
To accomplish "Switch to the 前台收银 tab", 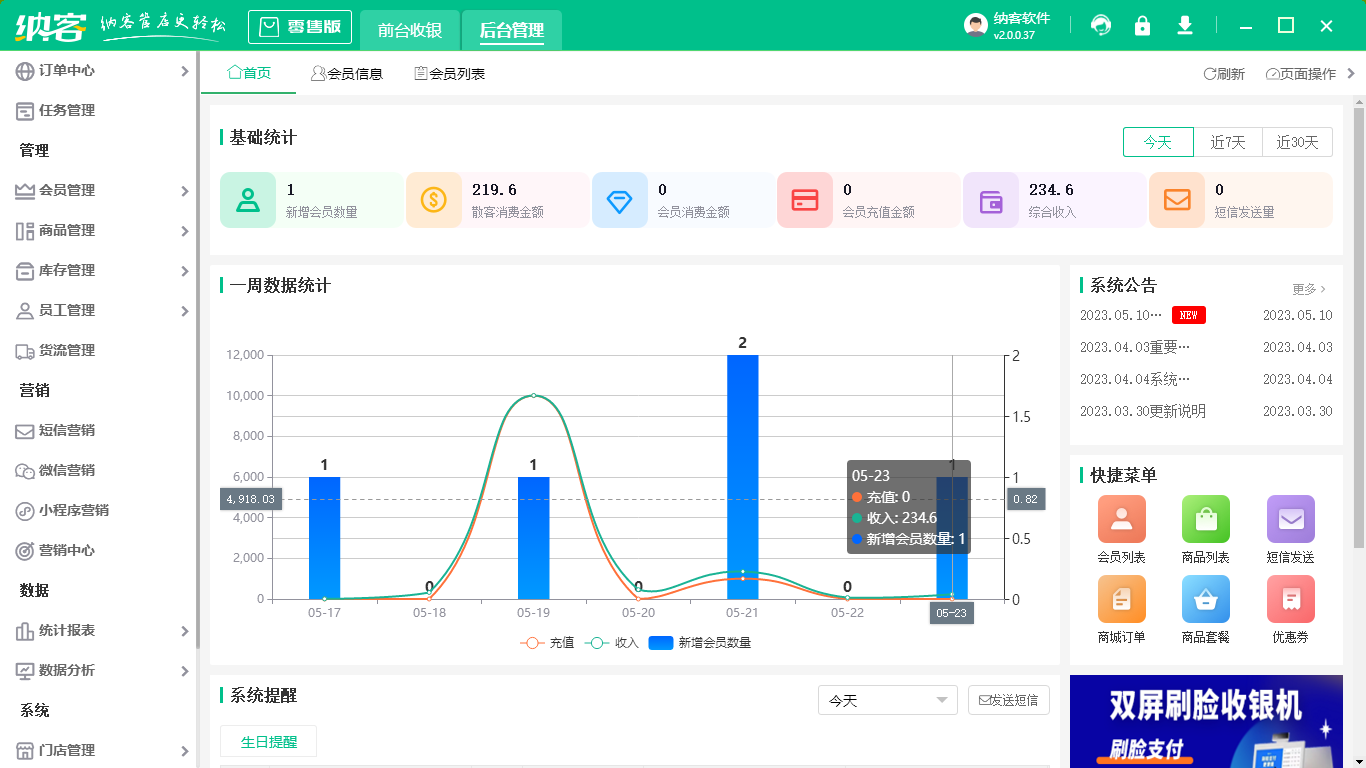I will [x=410, y=30].
